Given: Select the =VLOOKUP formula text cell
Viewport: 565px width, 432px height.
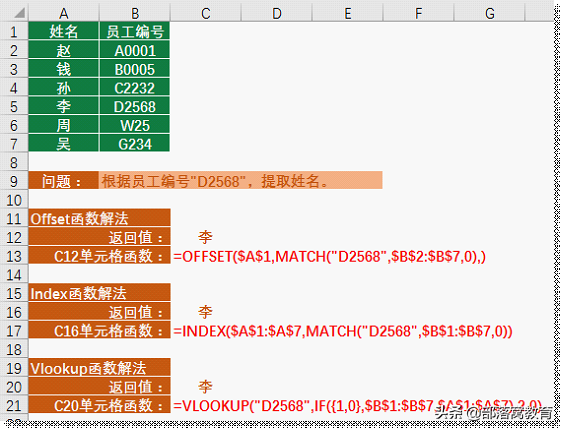Looking at the screenshot, I should pyautogui.click(x=358, y=406).
